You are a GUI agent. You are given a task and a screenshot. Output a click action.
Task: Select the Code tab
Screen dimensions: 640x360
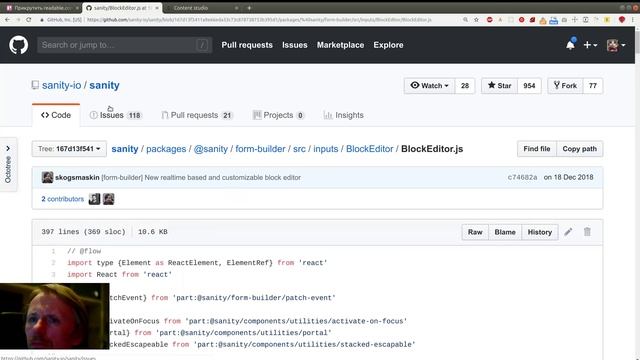tap(56, 115)
